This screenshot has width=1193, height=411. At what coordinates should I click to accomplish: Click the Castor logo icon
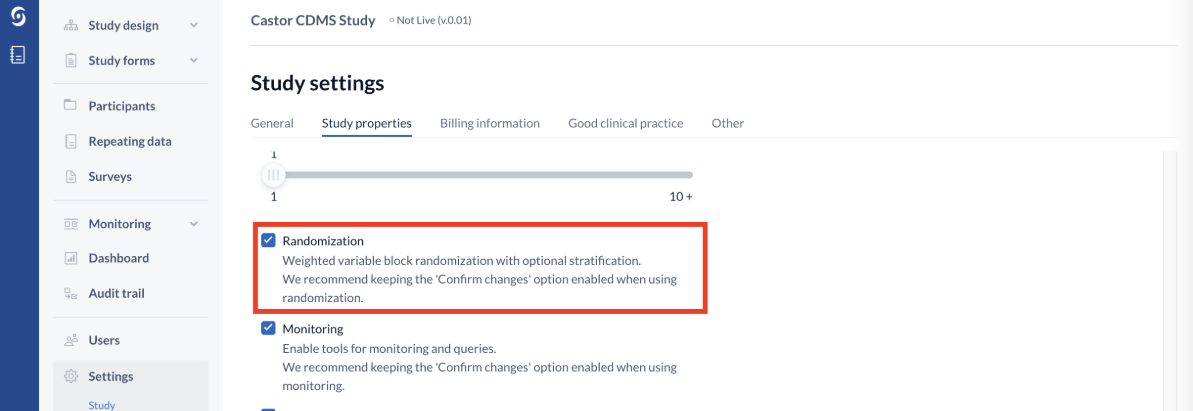(18, 17)
